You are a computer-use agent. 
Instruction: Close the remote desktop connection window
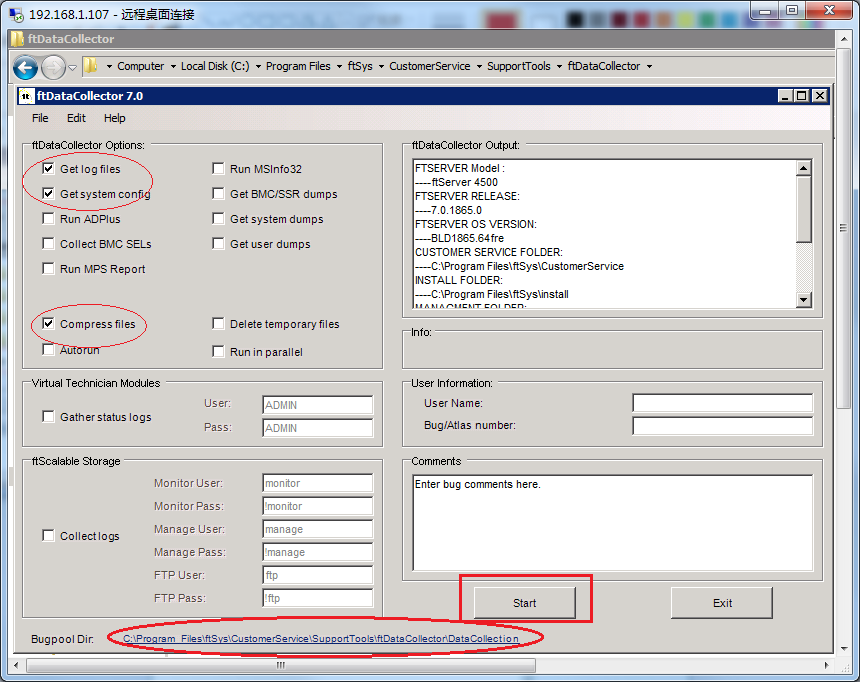[830, 10]
